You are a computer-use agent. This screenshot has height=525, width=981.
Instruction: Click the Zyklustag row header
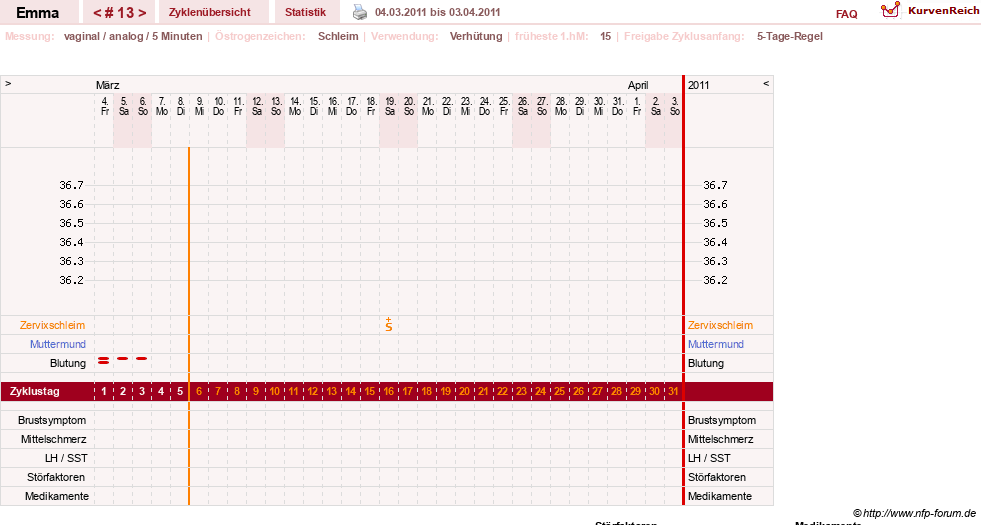[x=35, y=392]
